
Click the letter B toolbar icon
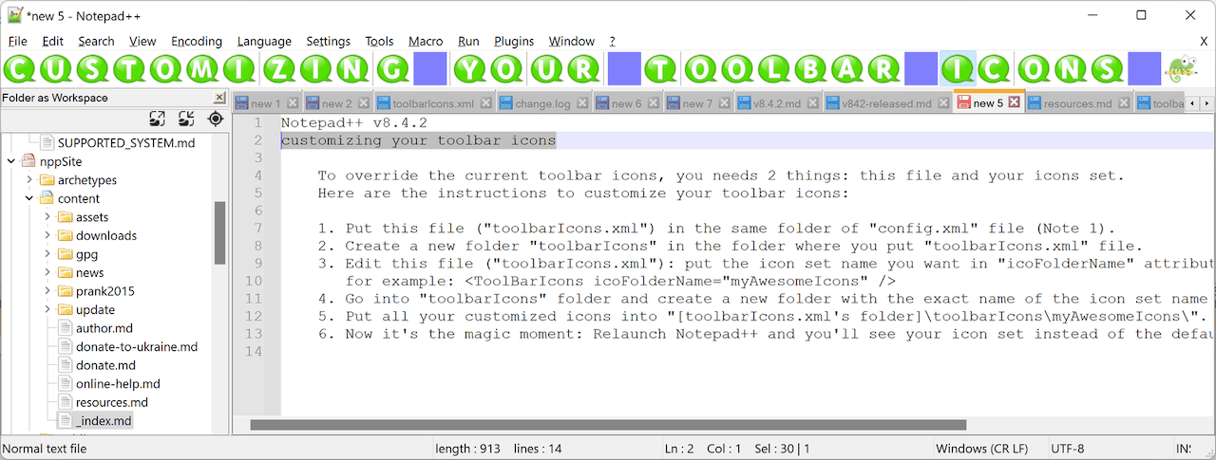click(x=810, y=69)
